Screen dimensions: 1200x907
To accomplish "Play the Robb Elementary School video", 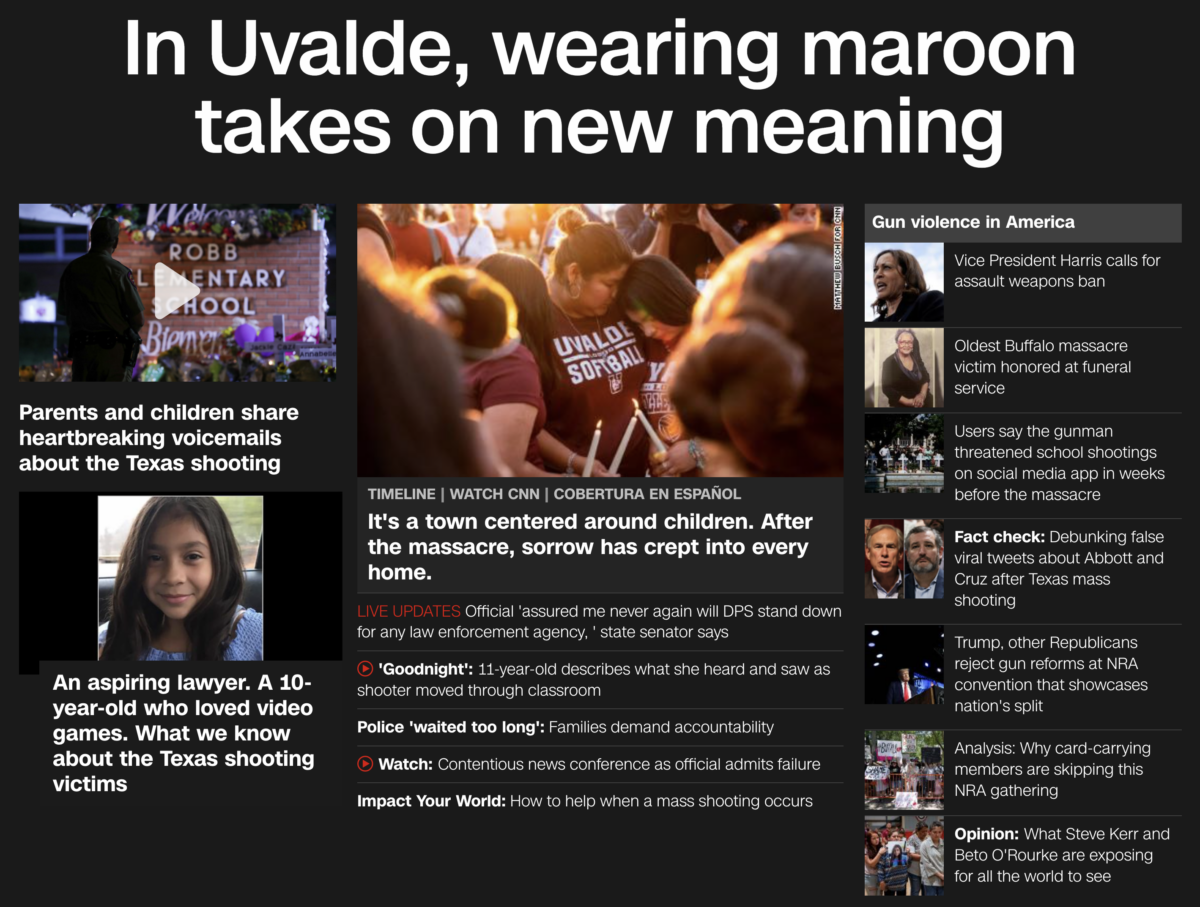I will coord(177,292).
